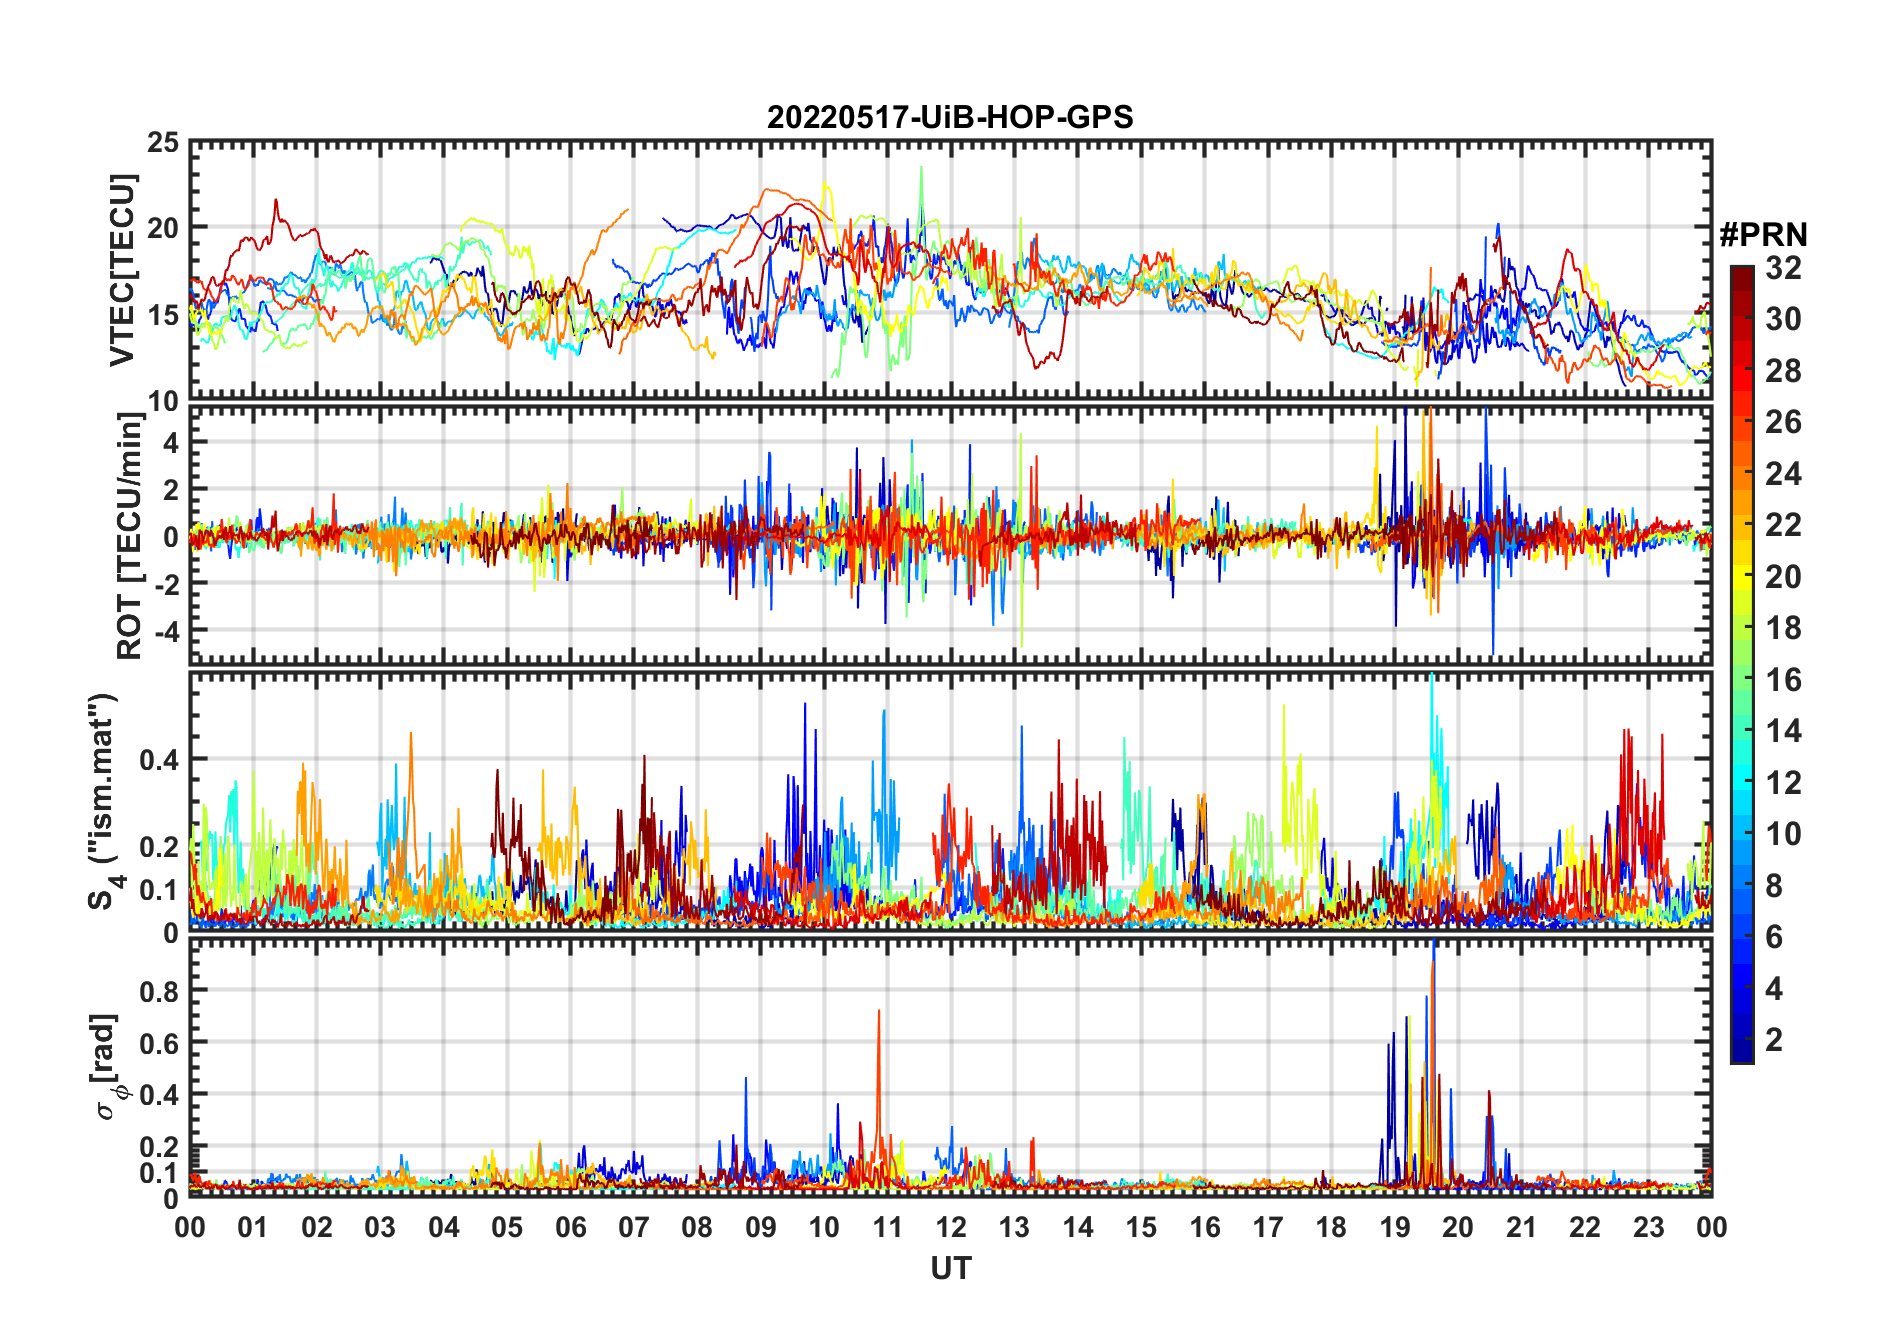Select the VTEC[TECU] y-axis label
1902x1330 pixels.
[122, 270]
